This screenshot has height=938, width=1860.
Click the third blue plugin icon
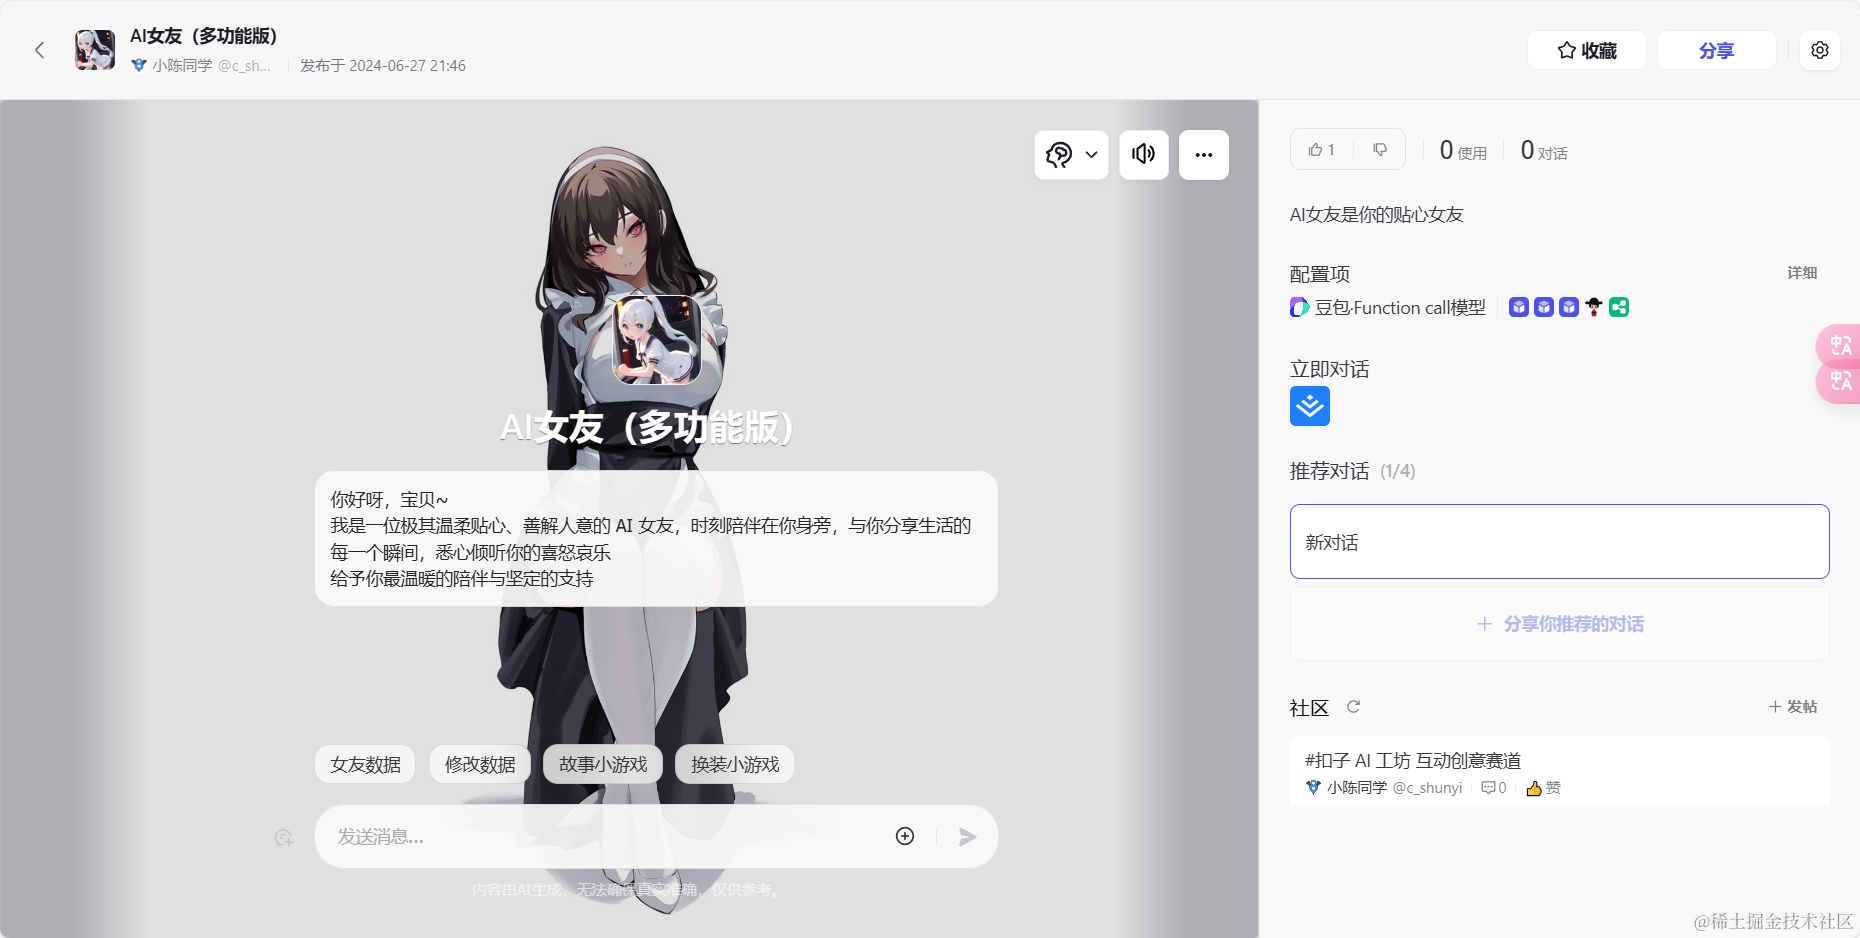click(x=1569, y=308)
